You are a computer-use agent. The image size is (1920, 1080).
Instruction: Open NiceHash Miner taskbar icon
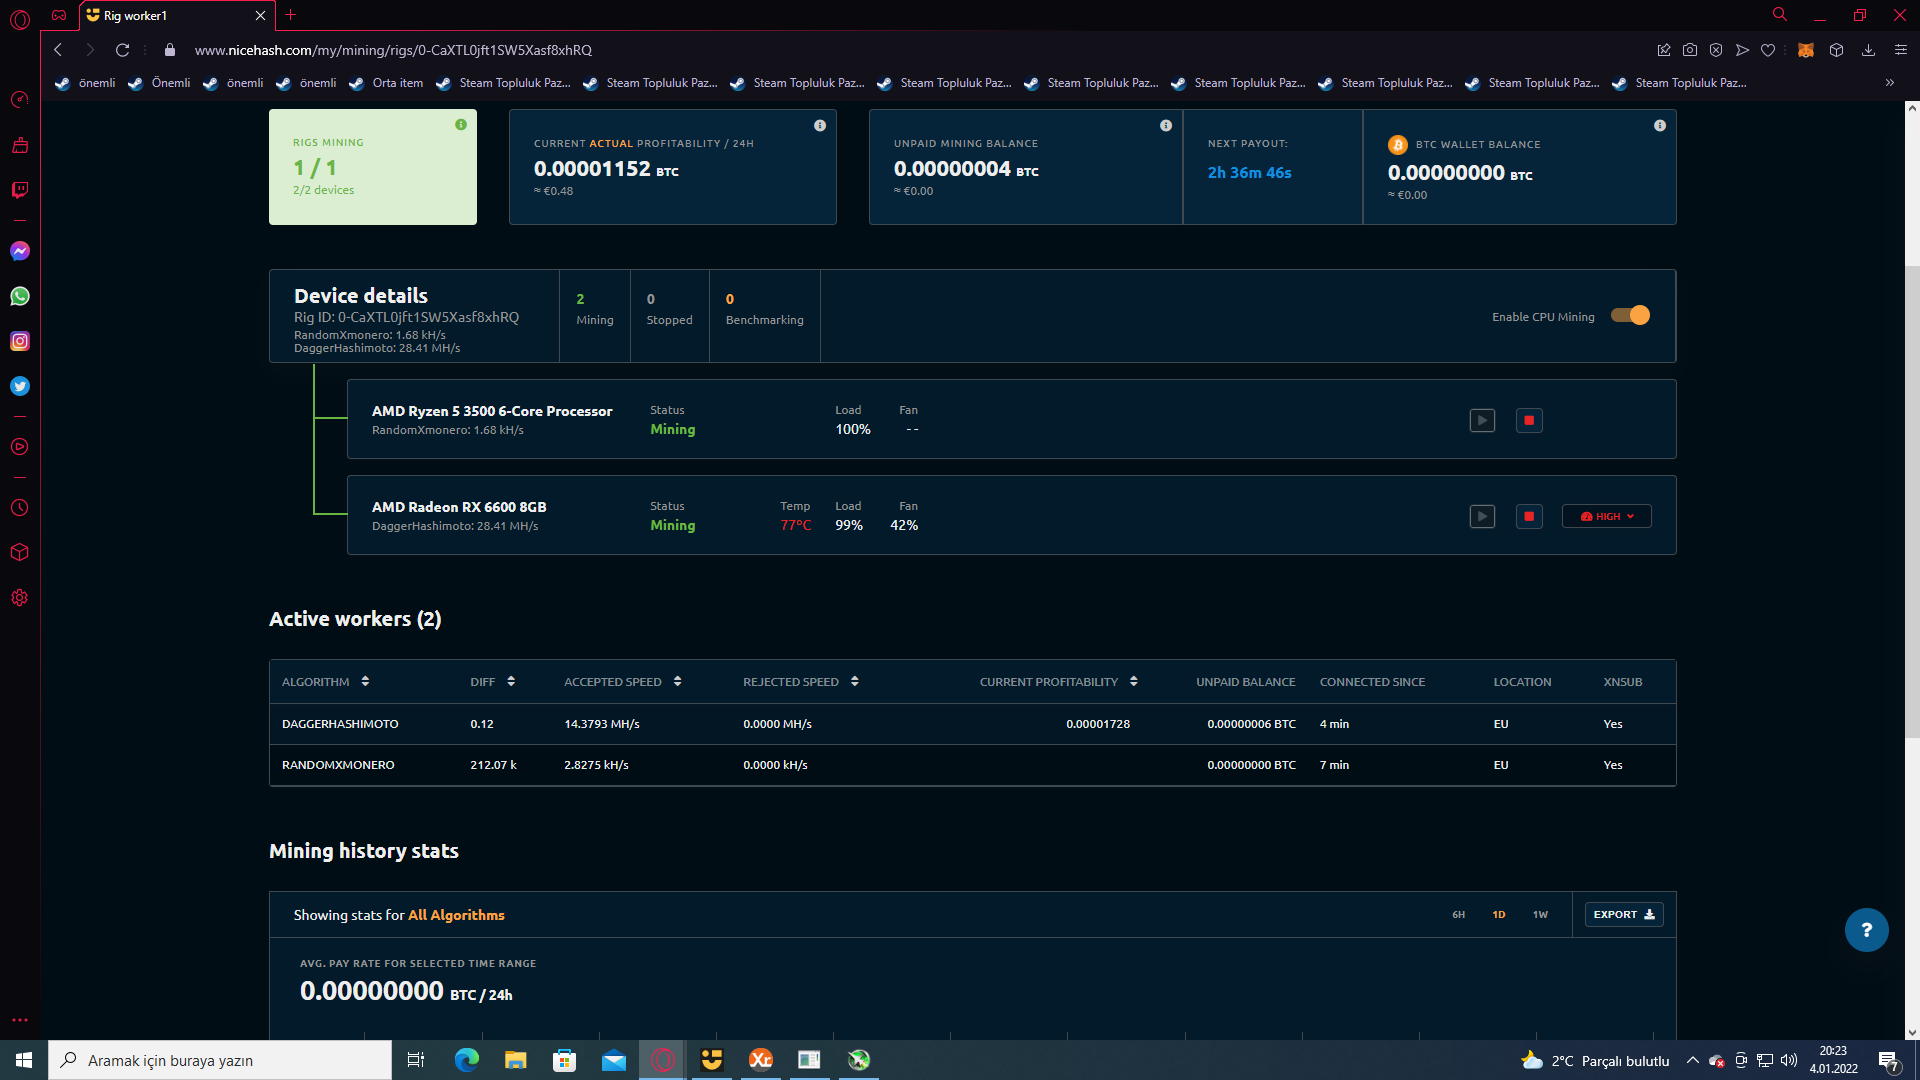[712, 1060]
